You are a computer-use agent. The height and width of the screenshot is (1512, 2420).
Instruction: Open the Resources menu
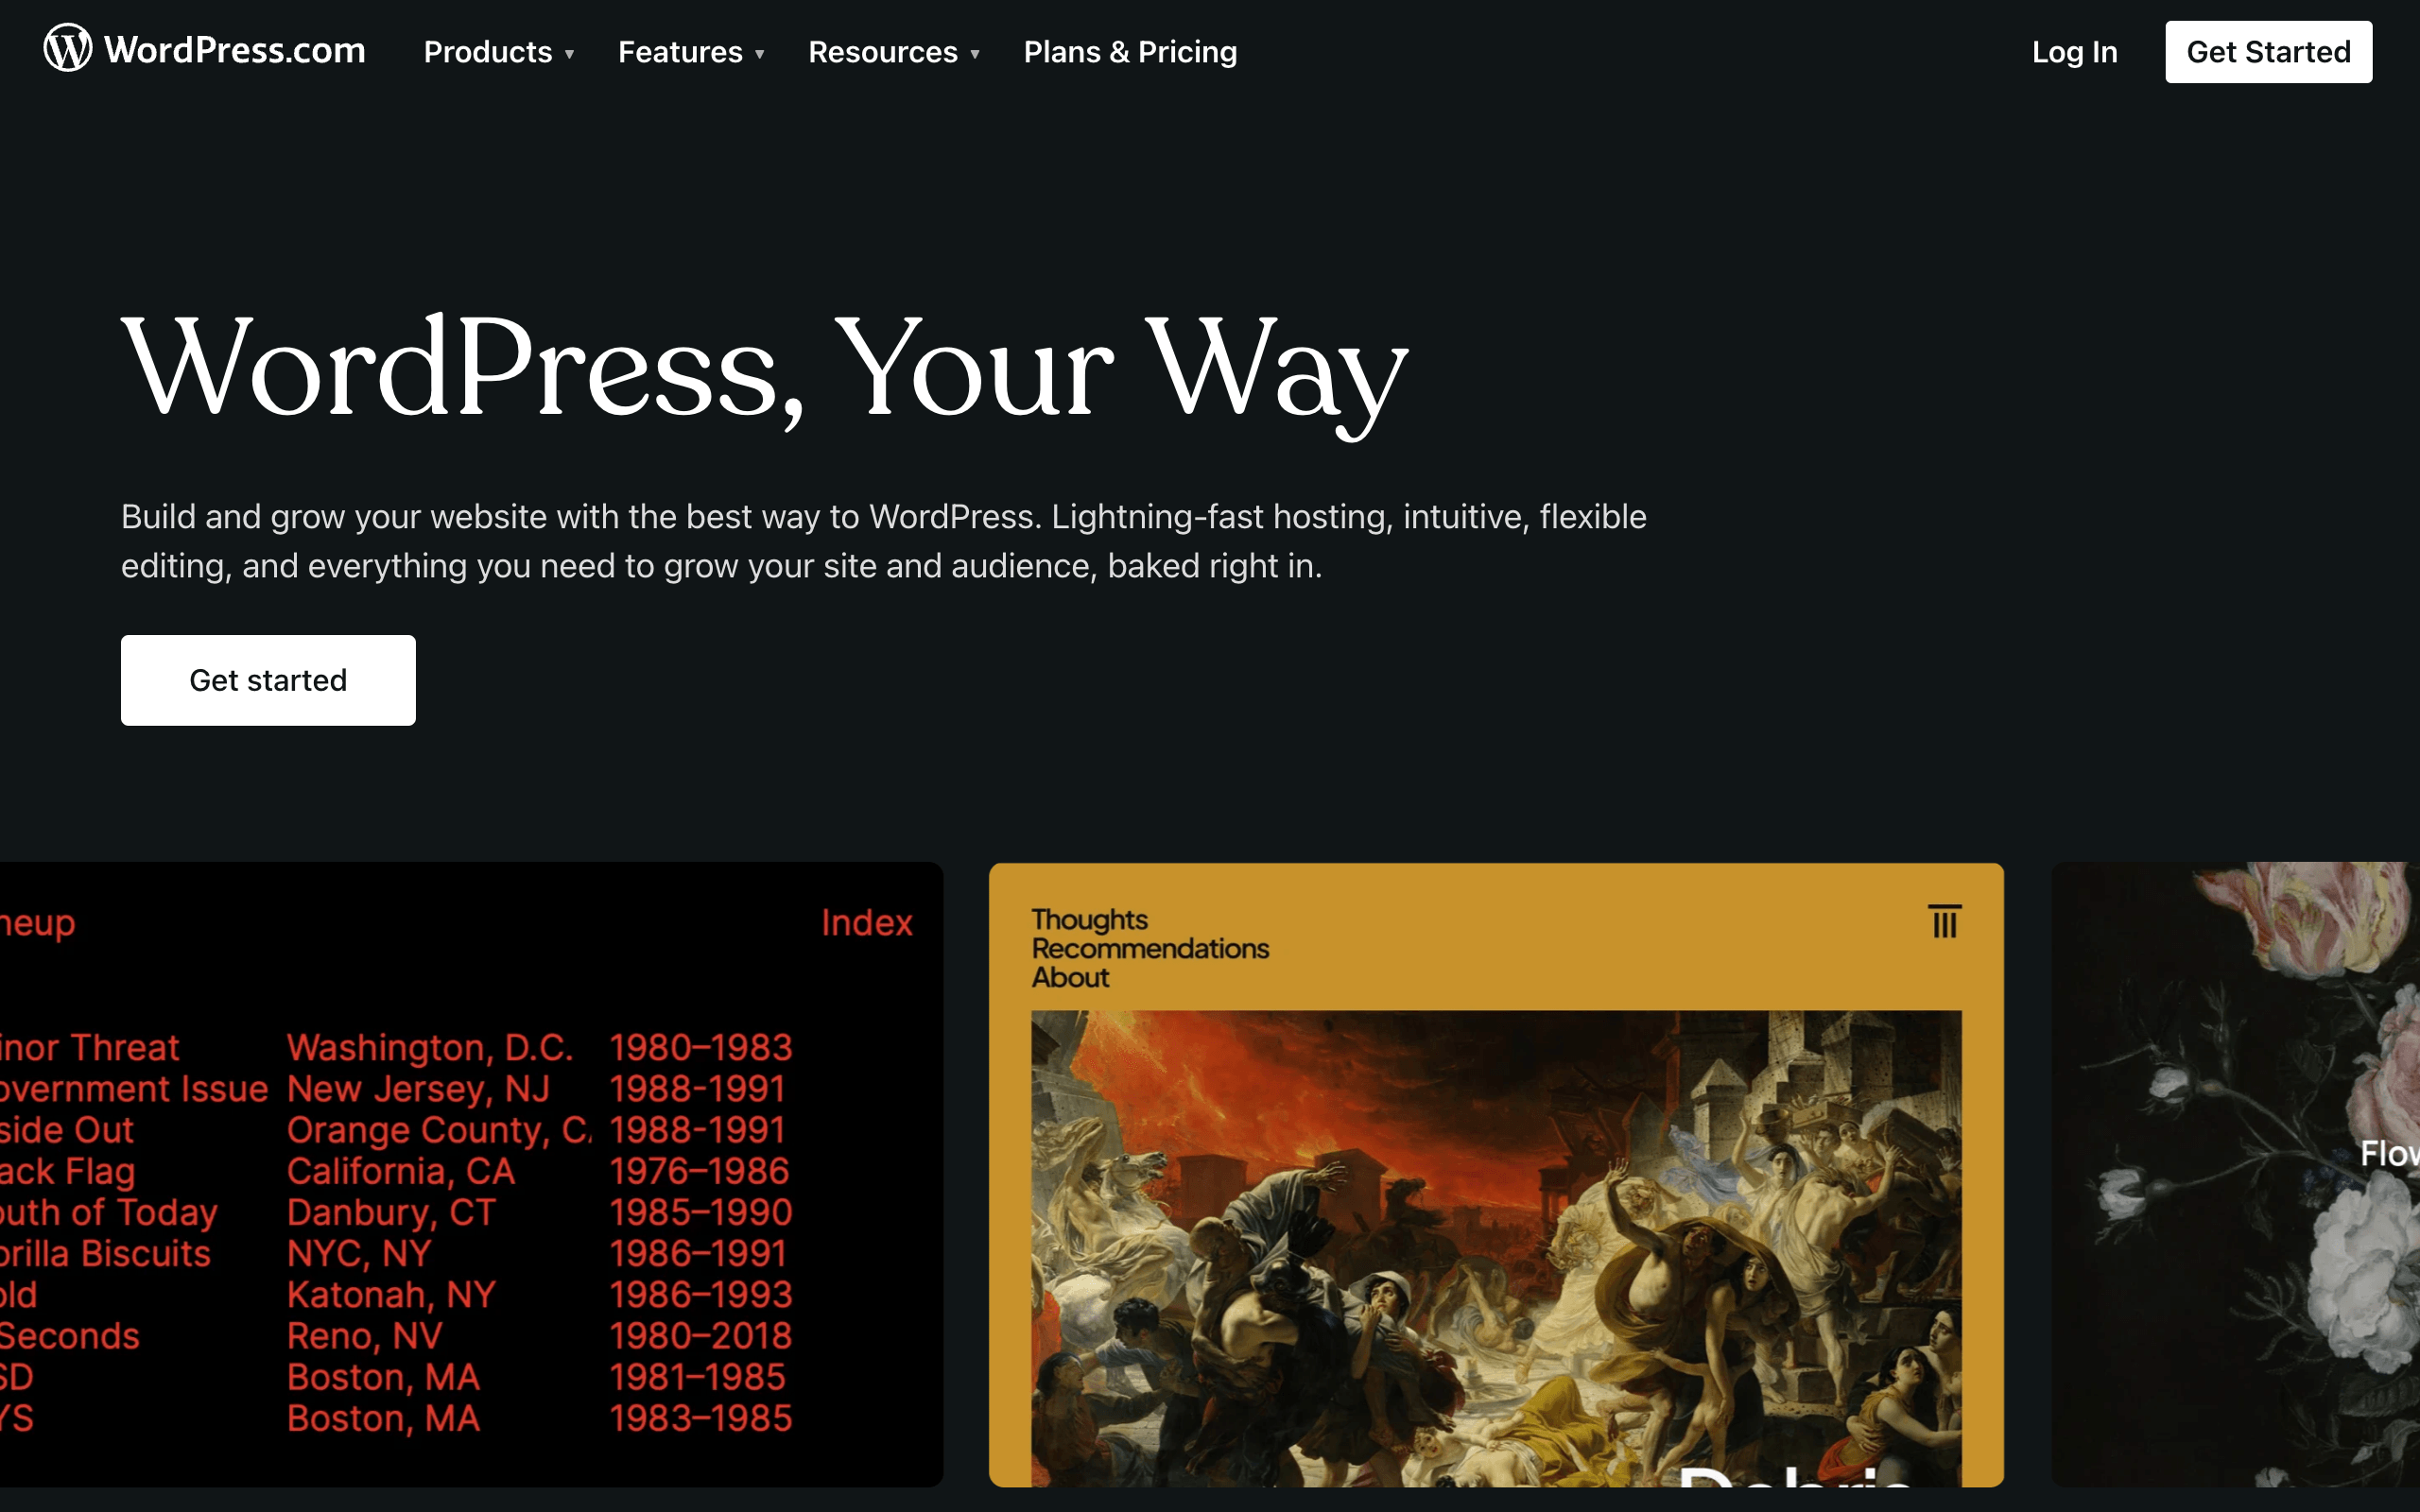point(882,52)
